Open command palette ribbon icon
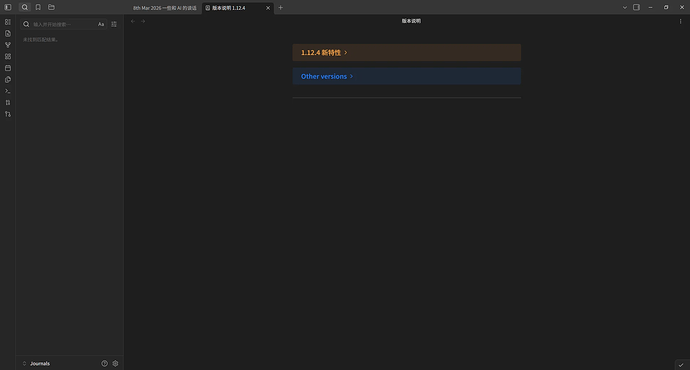The width and height of the screenshot is (690, 370). click(8, 91)
